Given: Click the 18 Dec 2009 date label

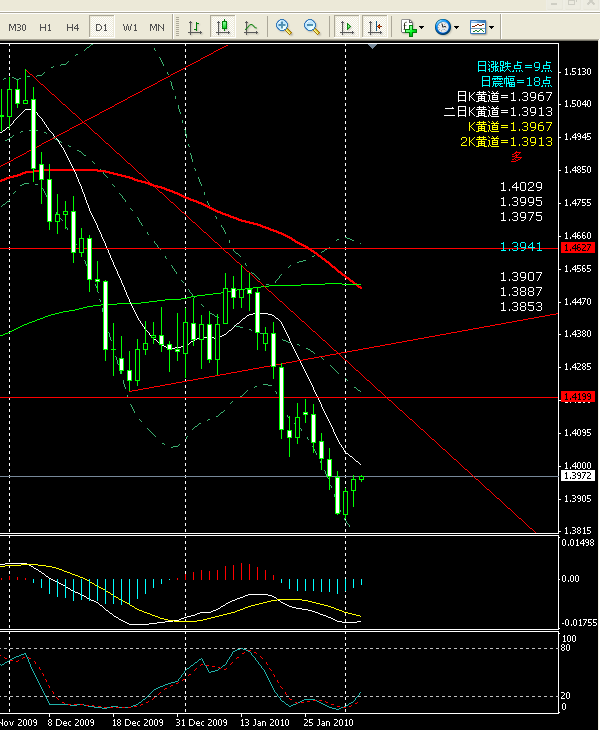Looking at the screenshot, I should click(x=138, y=723).
